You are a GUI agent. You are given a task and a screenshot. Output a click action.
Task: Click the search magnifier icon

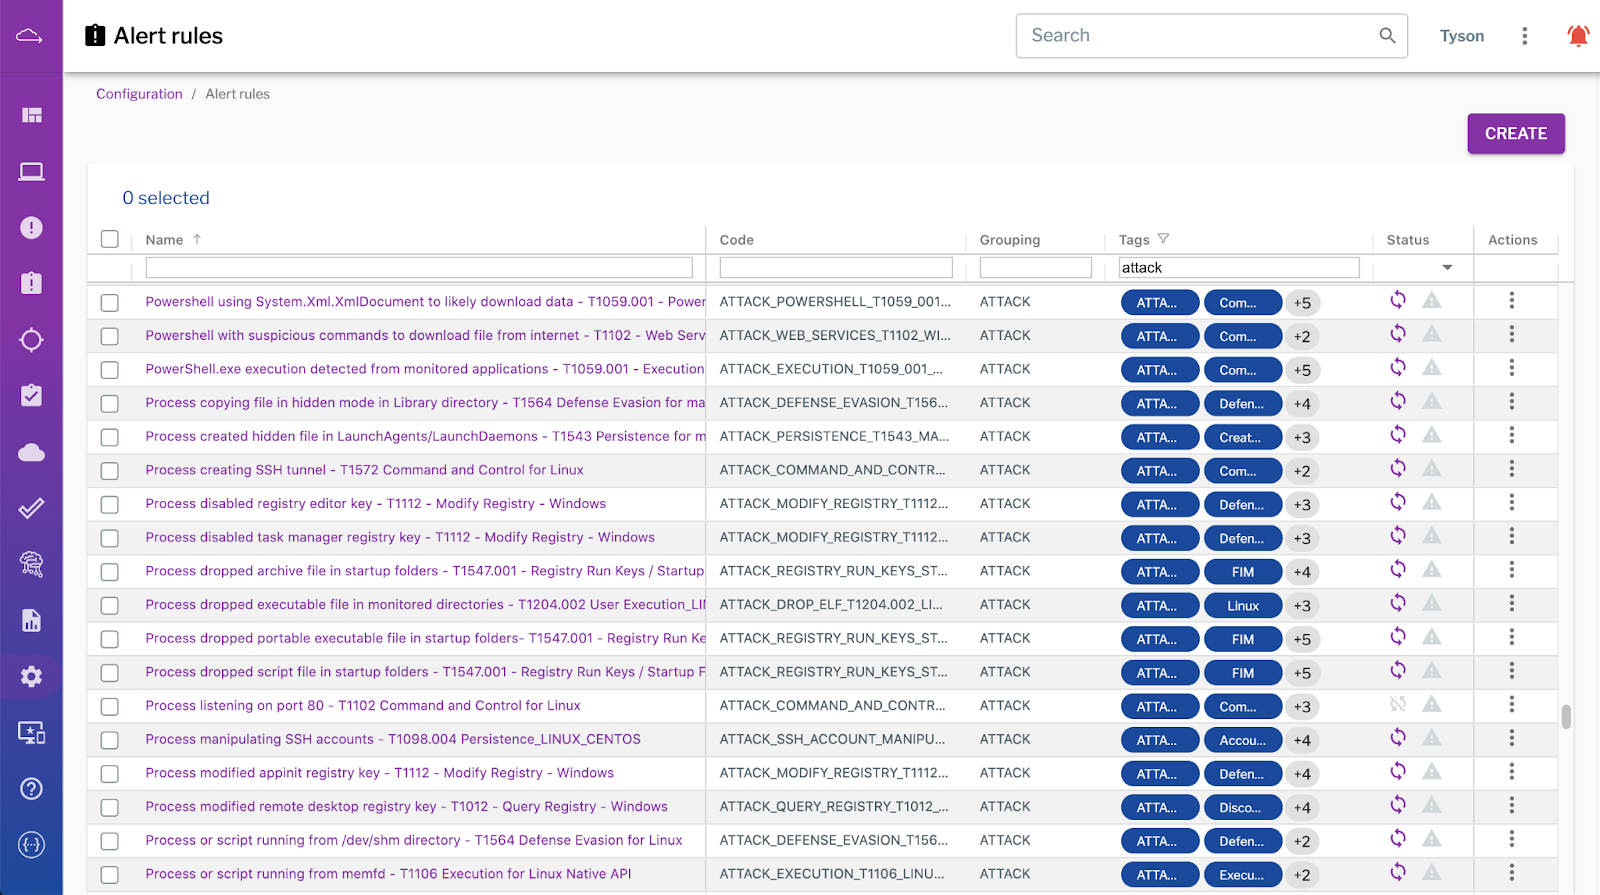click(x=1387, y=35)
